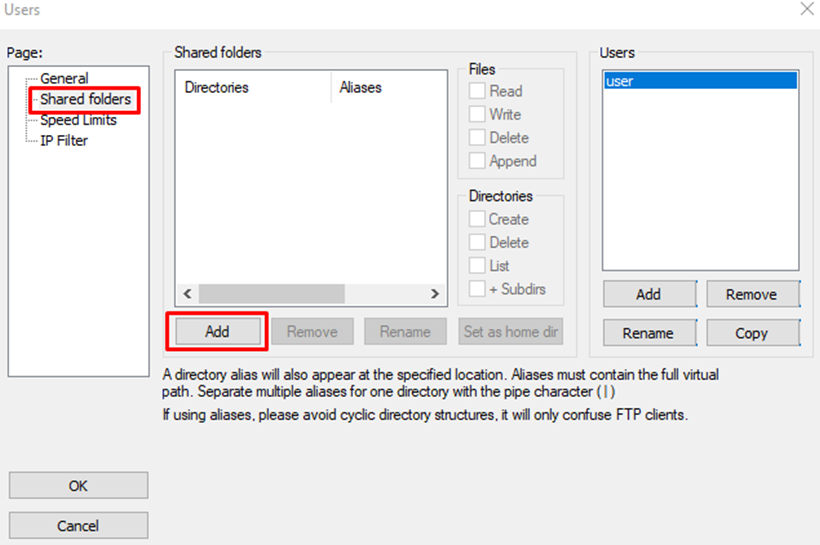Open the Shared folders page
This screenshot has height=545, width=820.
coord(85,99)
